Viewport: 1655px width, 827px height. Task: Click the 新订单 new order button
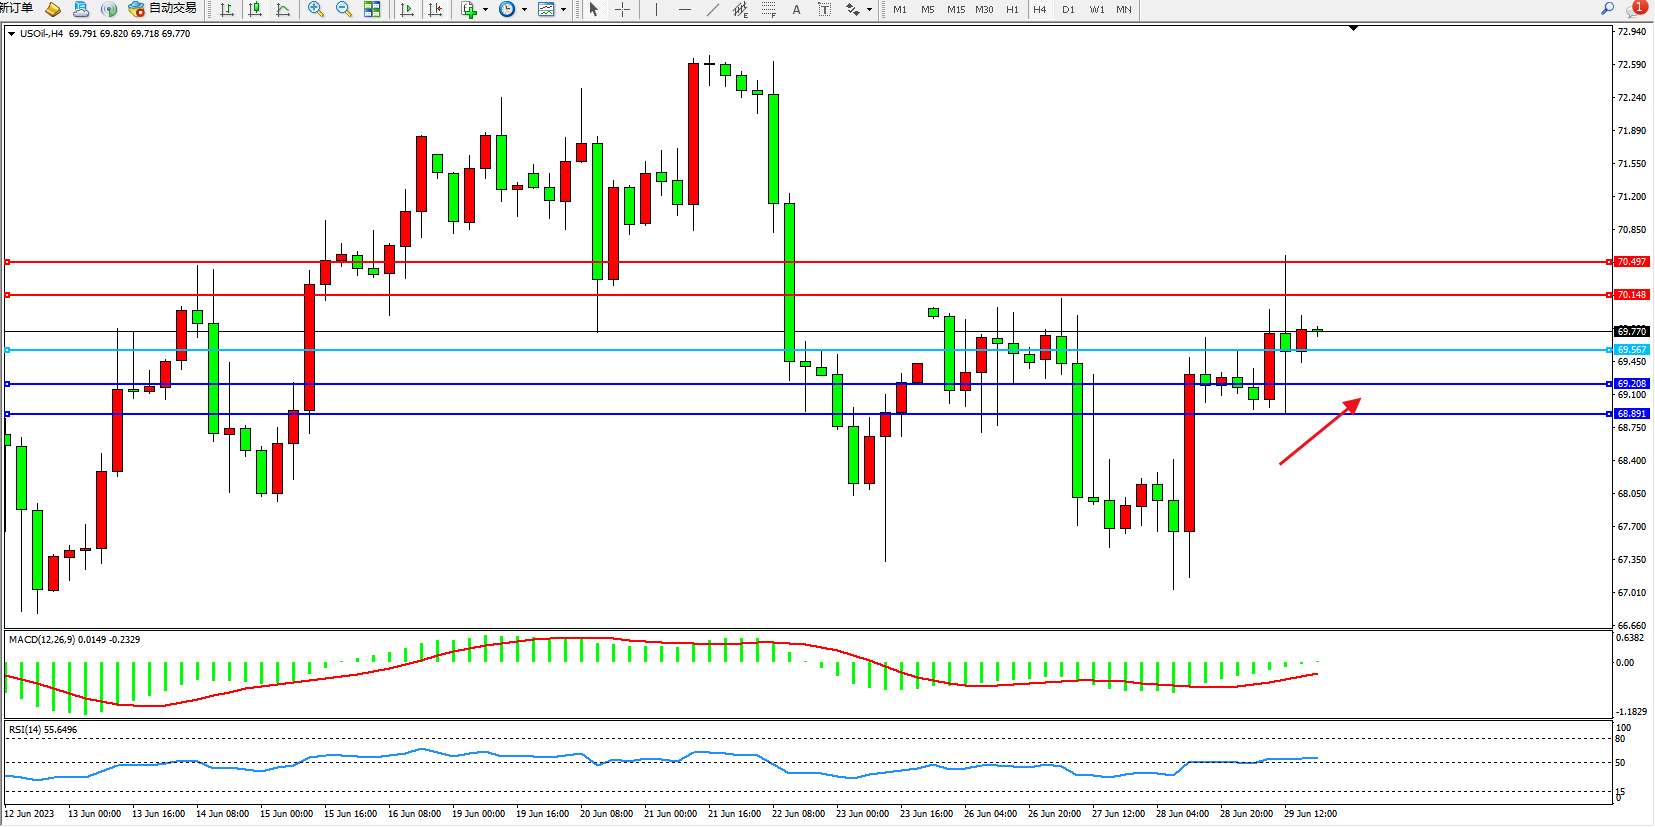point(16,9)
